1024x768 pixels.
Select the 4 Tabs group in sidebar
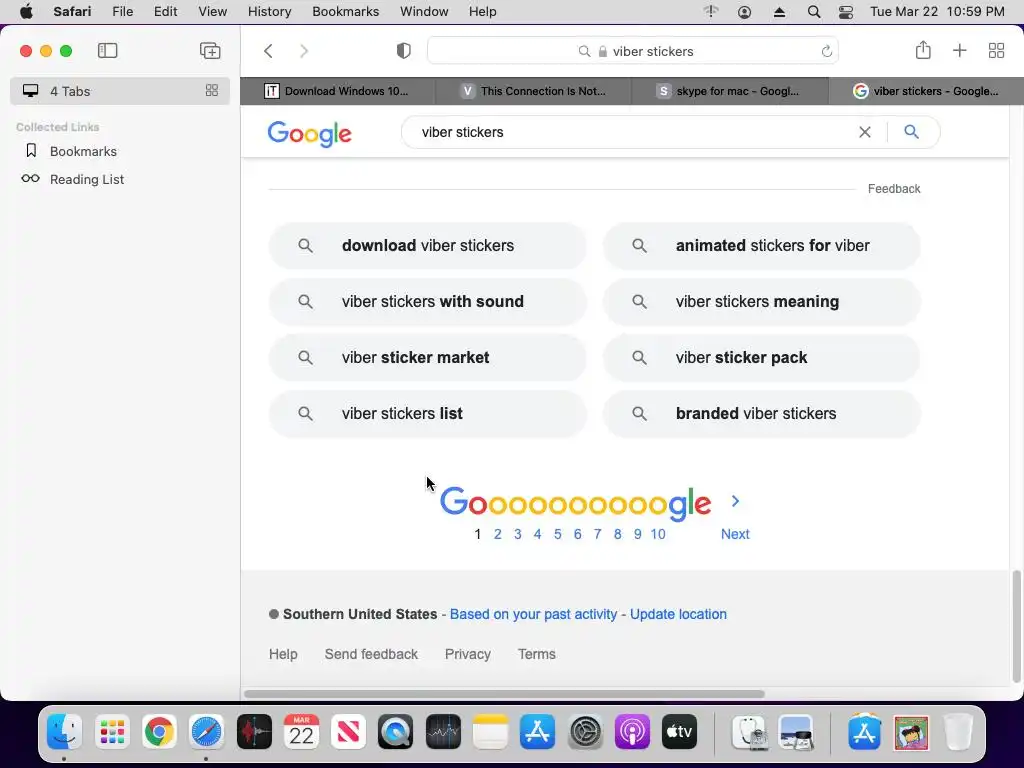click(120, 91)
